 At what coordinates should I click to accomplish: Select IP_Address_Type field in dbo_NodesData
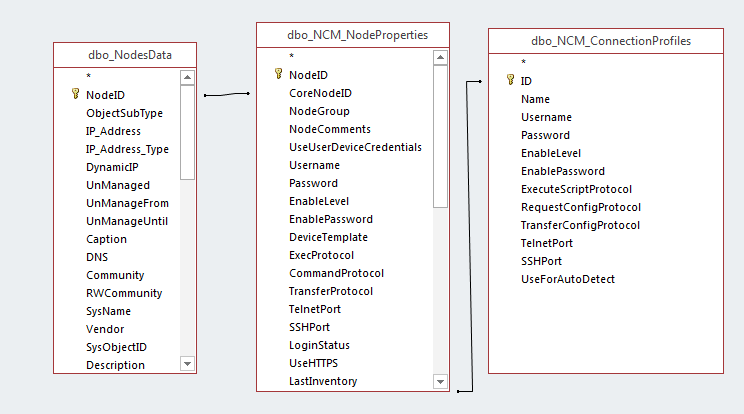[x=127, y=149]
